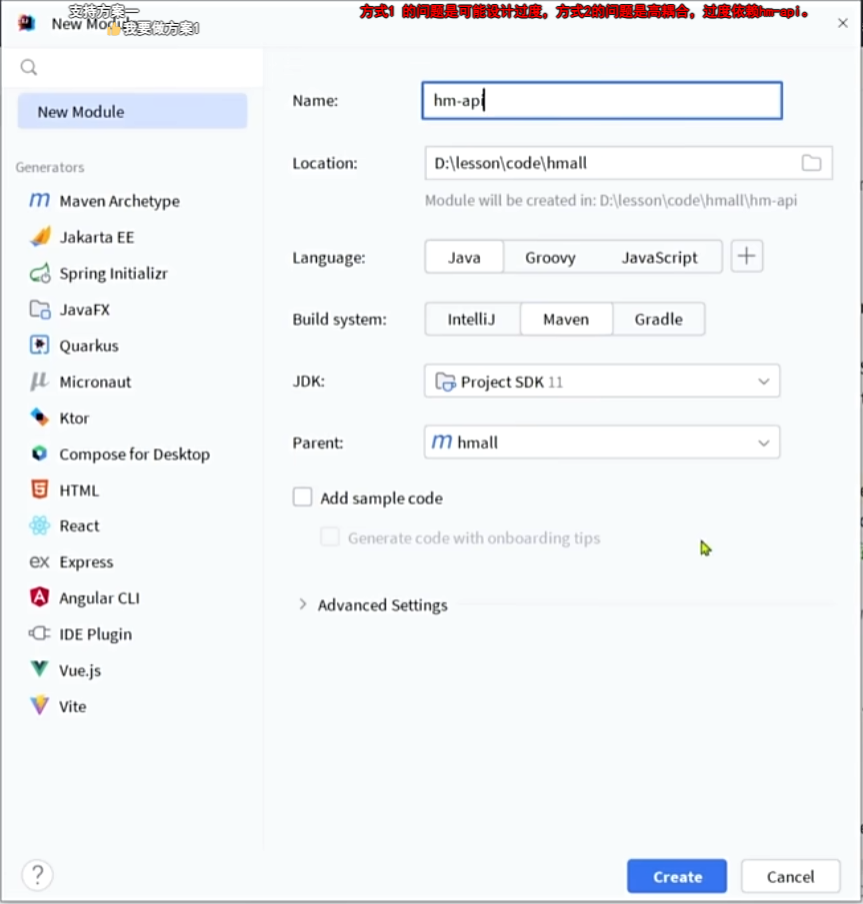Screen dimensions: 863x904
Task: Select the Vue.js entry label
Action: coord(80,670)
